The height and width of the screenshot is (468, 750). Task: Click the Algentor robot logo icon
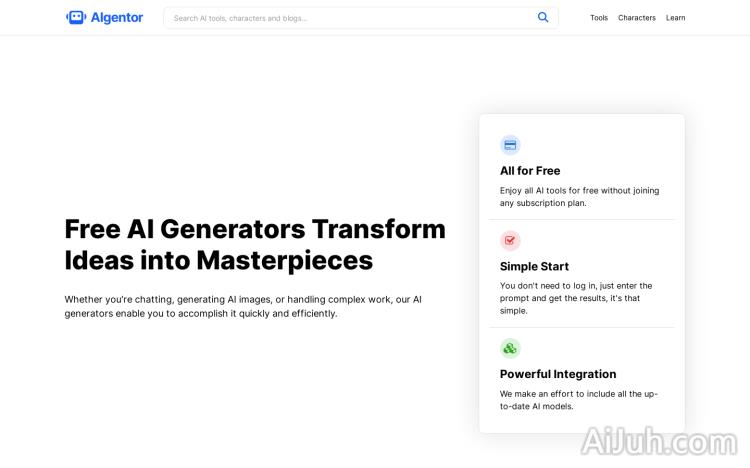pyautogui.click(x=76, y=17)
